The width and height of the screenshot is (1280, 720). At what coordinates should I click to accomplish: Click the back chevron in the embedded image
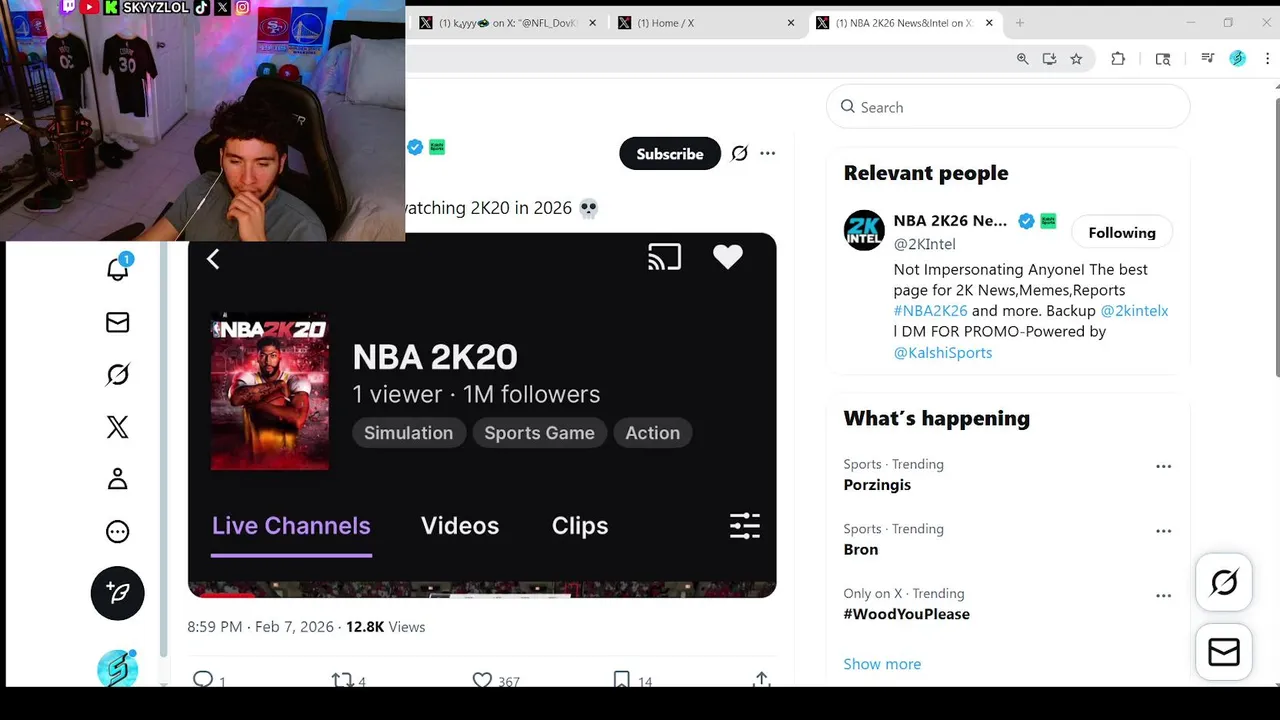pos(213,259)
